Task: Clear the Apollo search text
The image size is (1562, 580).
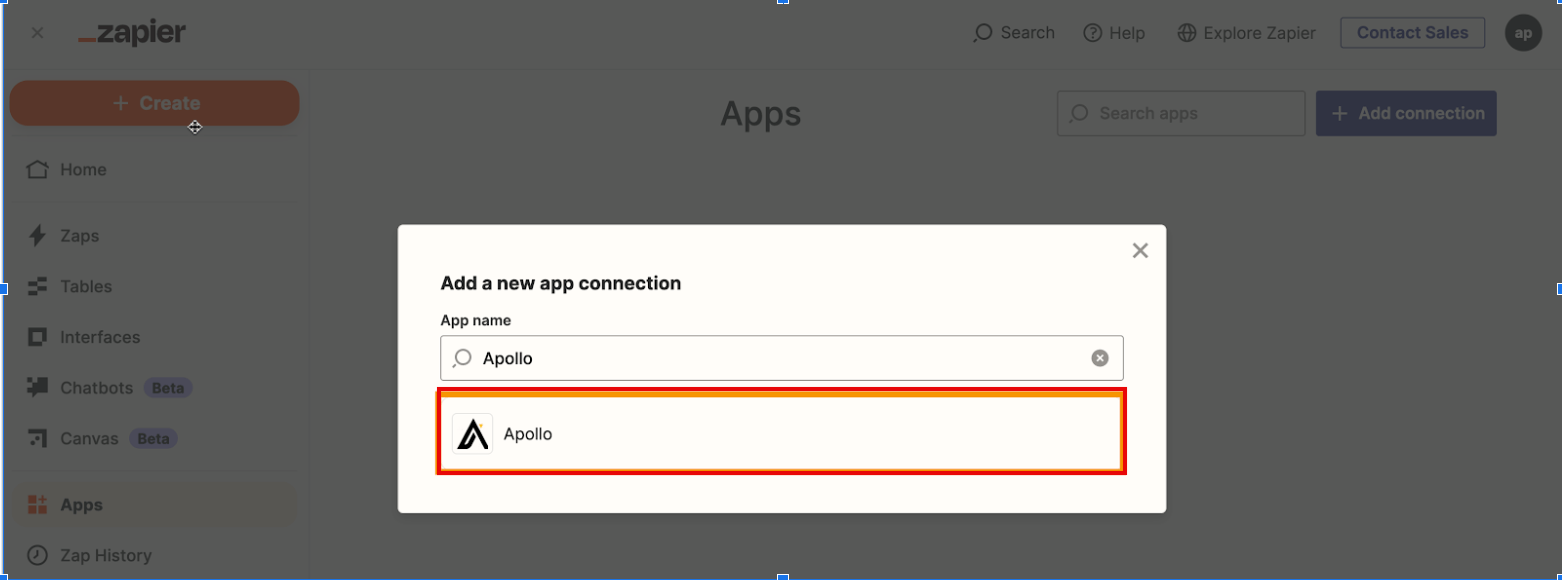Action: click(x=1099, y=358)
